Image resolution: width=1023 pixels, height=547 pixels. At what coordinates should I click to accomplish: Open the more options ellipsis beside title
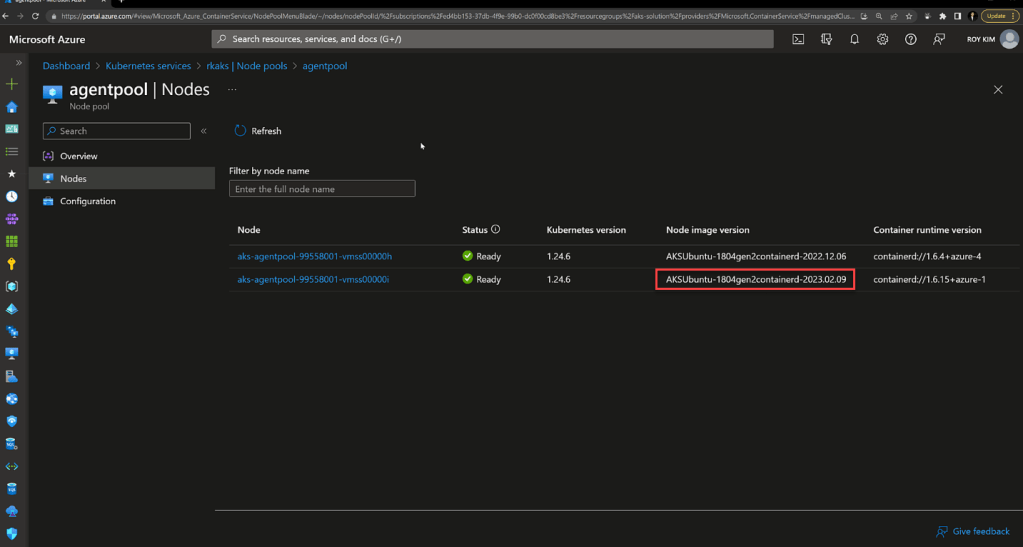(x=232, y=89)
